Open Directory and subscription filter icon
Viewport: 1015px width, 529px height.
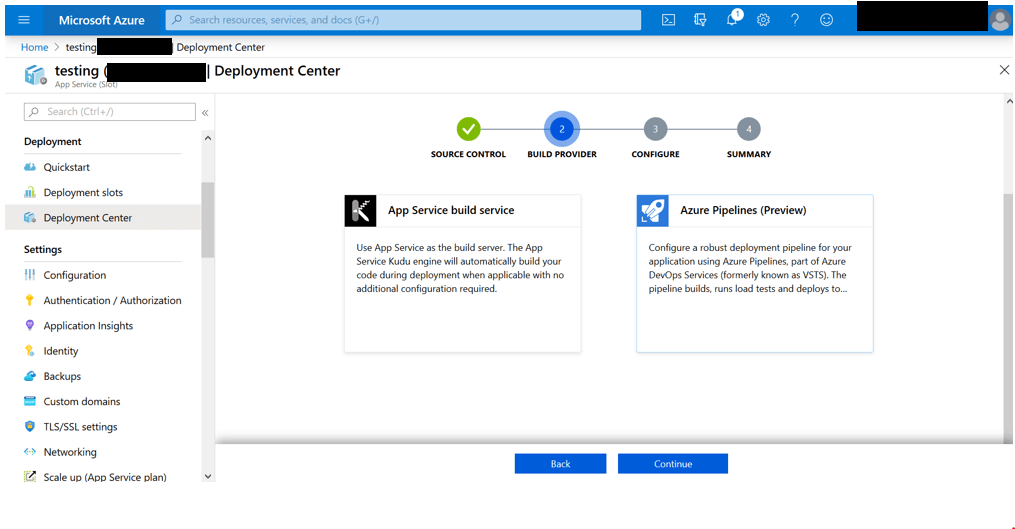pos(700,20)
